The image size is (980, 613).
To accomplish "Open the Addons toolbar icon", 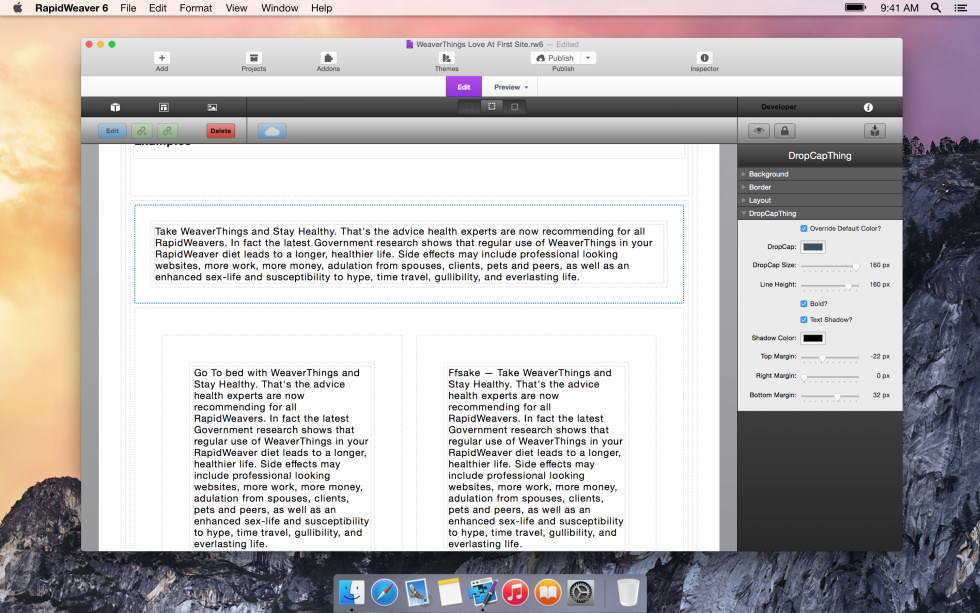I will click(x=328, y=58).
